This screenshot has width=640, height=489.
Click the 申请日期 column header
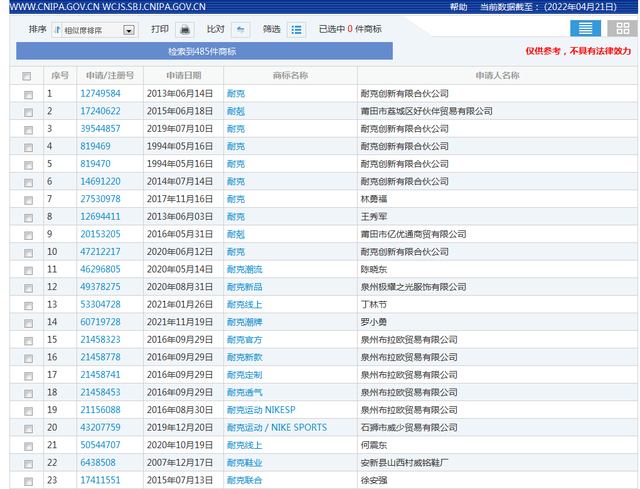[184, 76]
